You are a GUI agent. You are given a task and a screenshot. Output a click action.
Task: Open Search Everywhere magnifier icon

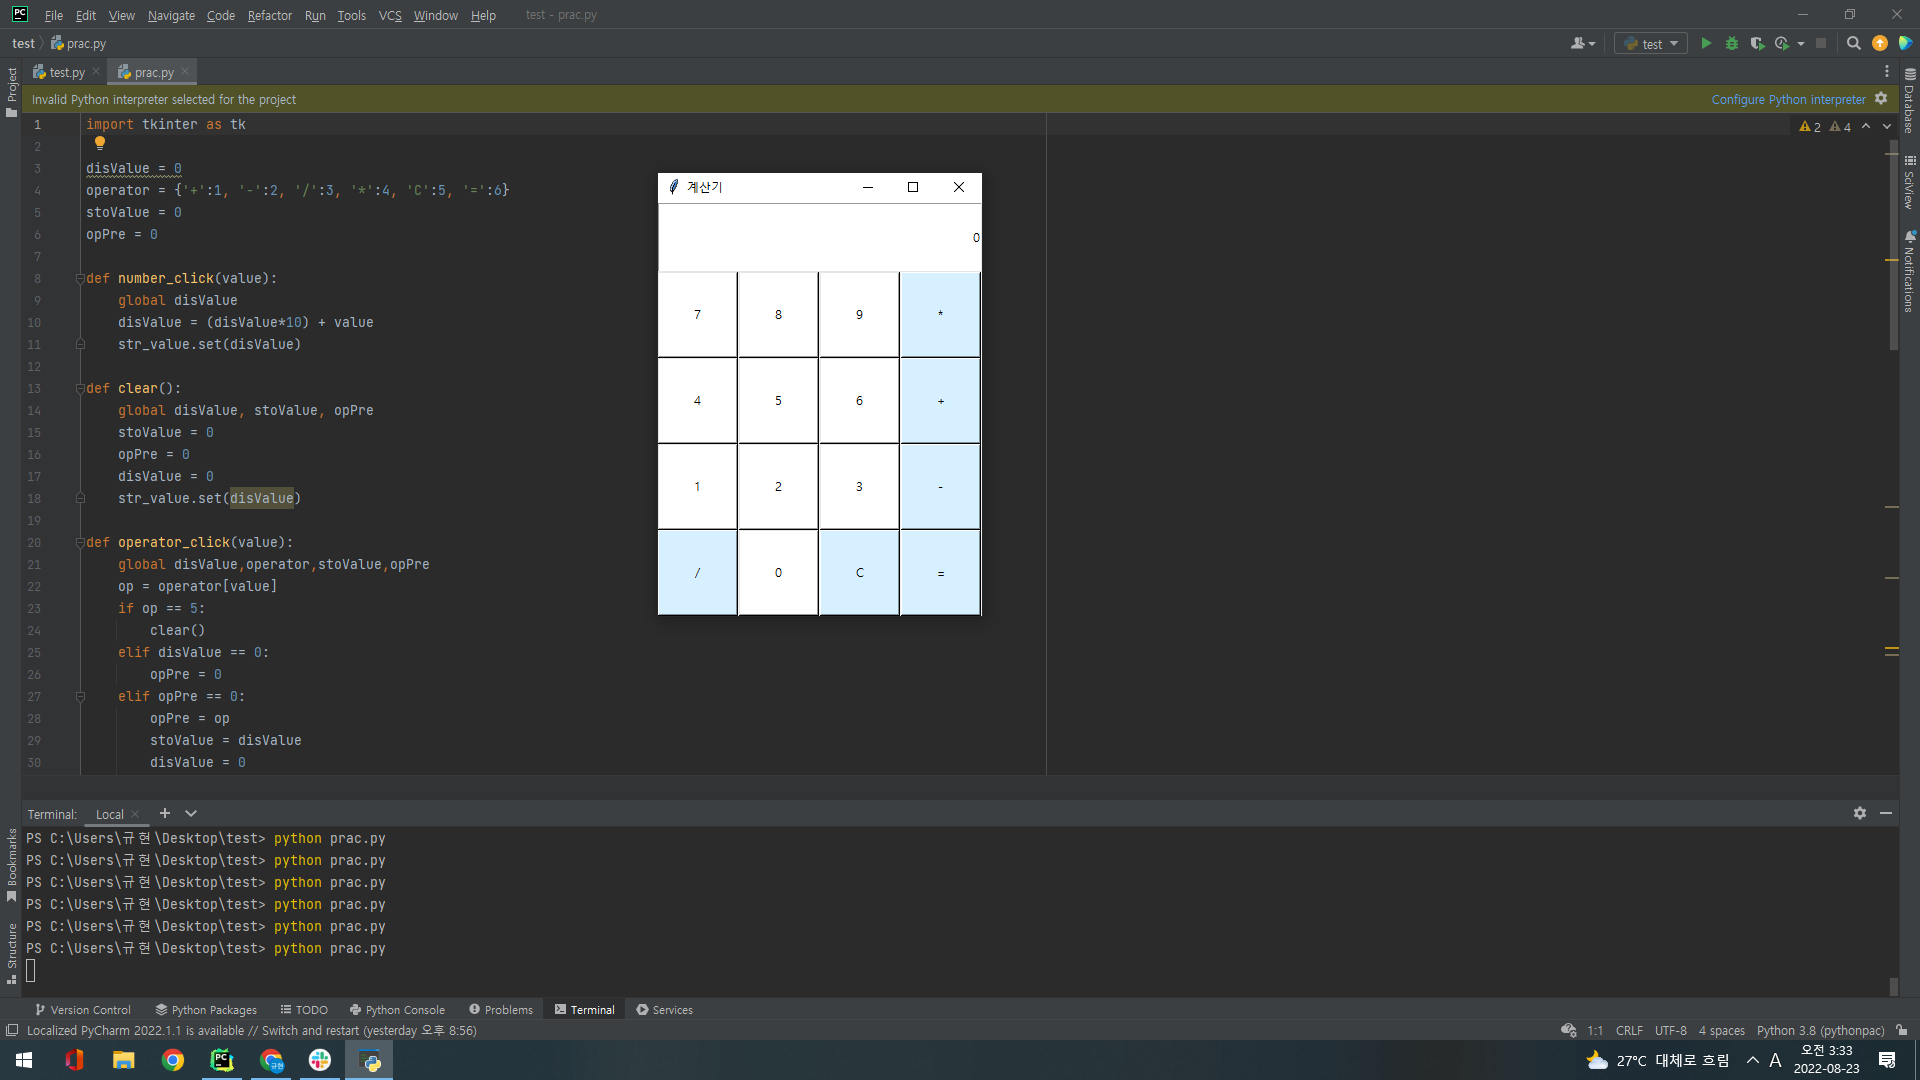click(1853, 43)
